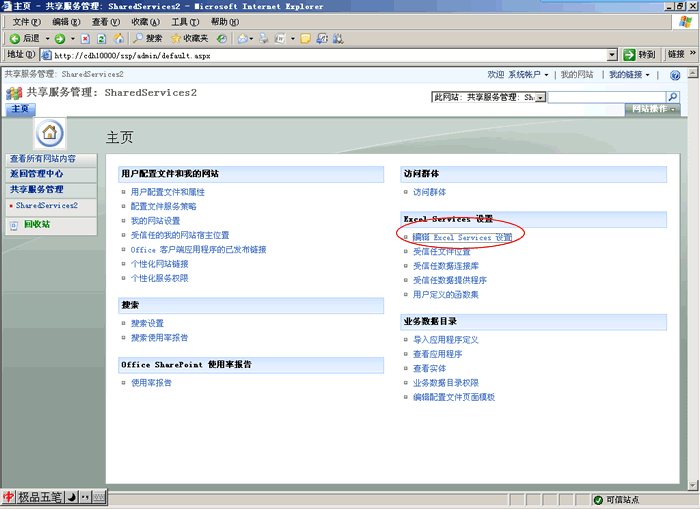Image resolution: width=700 pixels, height=509 pixels.
Task: Click the Research icon in the toolbar
Action: pos(338,39)
